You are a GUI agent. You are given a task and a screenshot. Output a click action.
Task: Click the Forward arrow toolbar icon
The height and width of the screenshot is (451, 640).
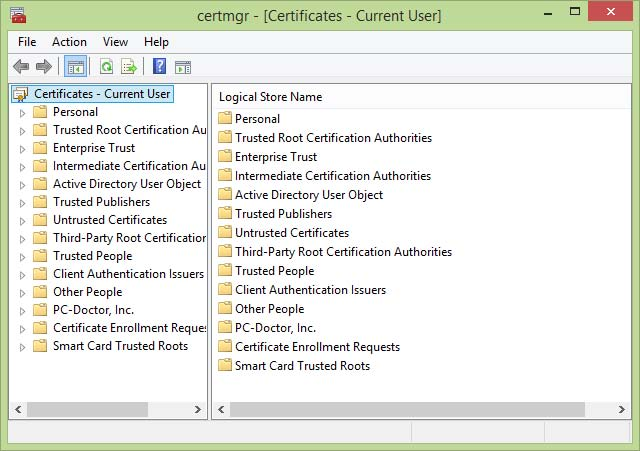[x=43, y=67]
